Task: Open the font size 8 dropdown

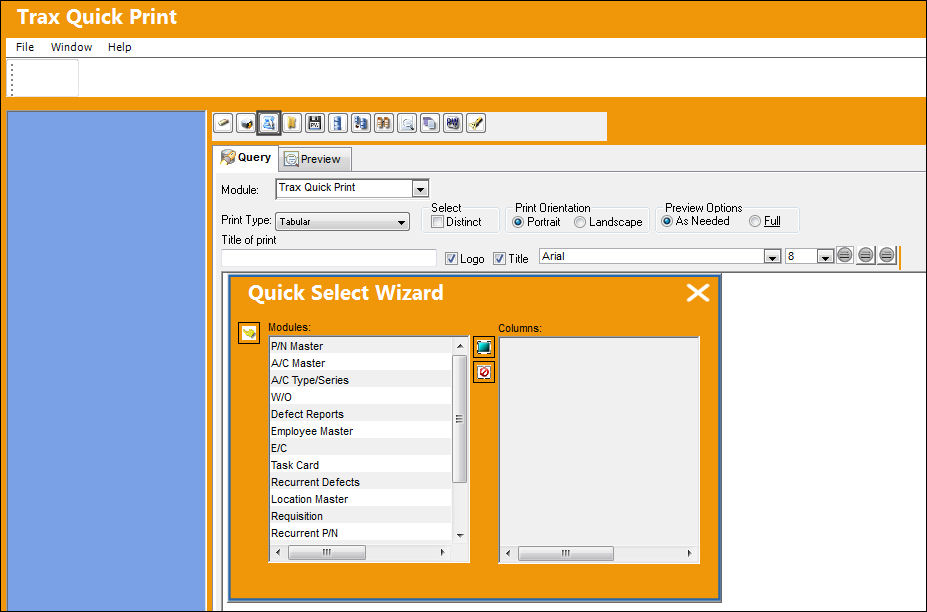Action: coord(825,257)
